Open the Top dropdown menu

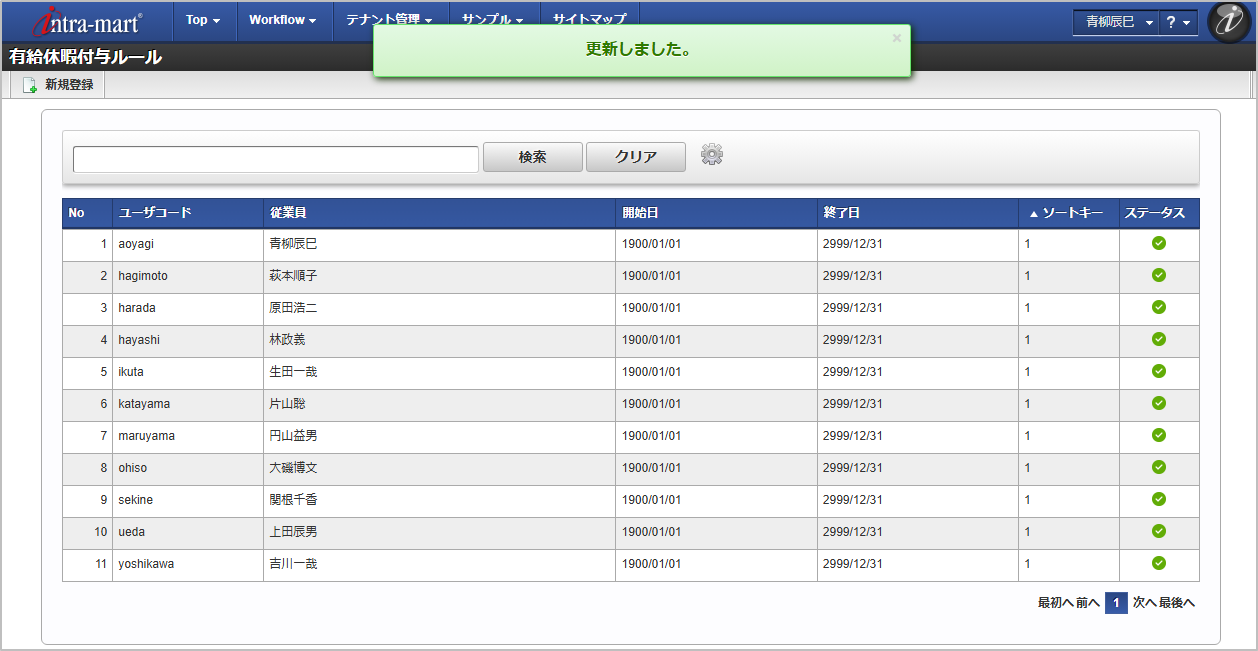203,20
